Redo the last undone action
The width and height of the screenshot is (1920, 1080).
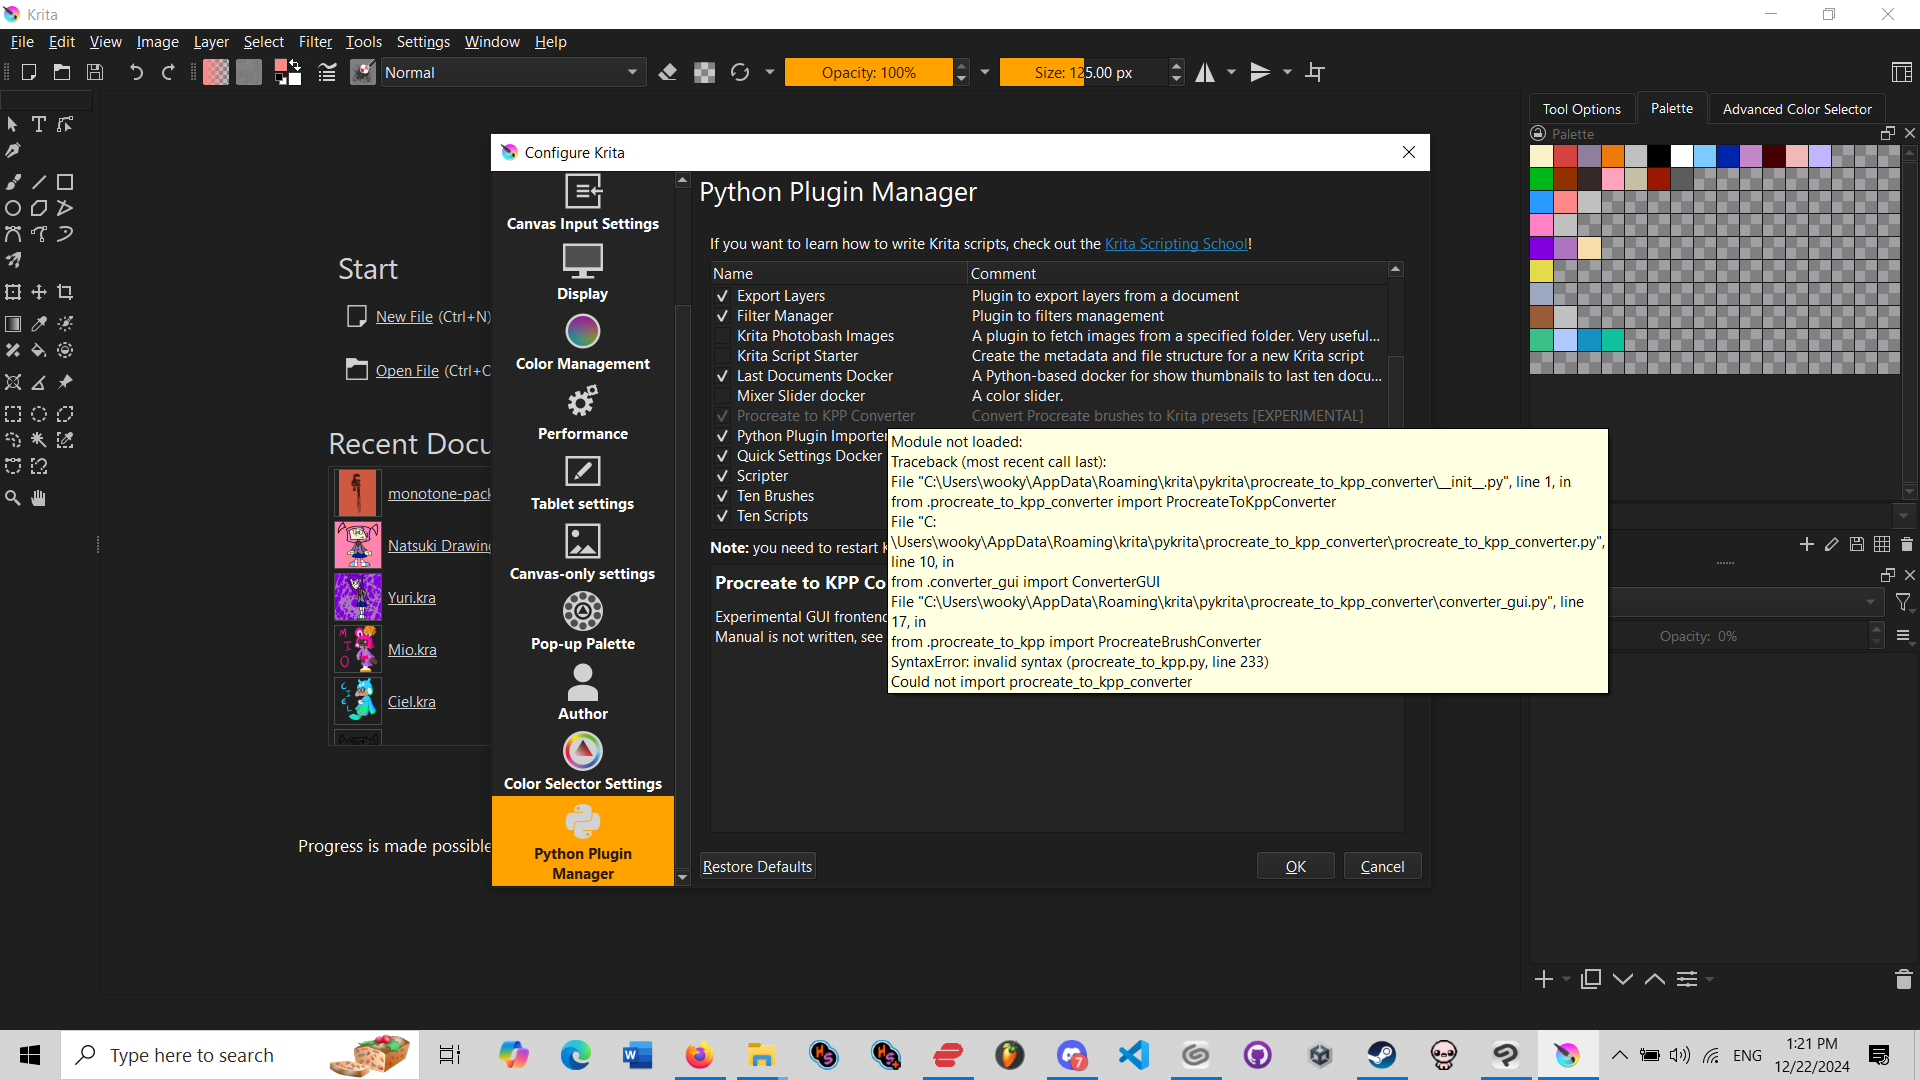(x=168, y=72)
